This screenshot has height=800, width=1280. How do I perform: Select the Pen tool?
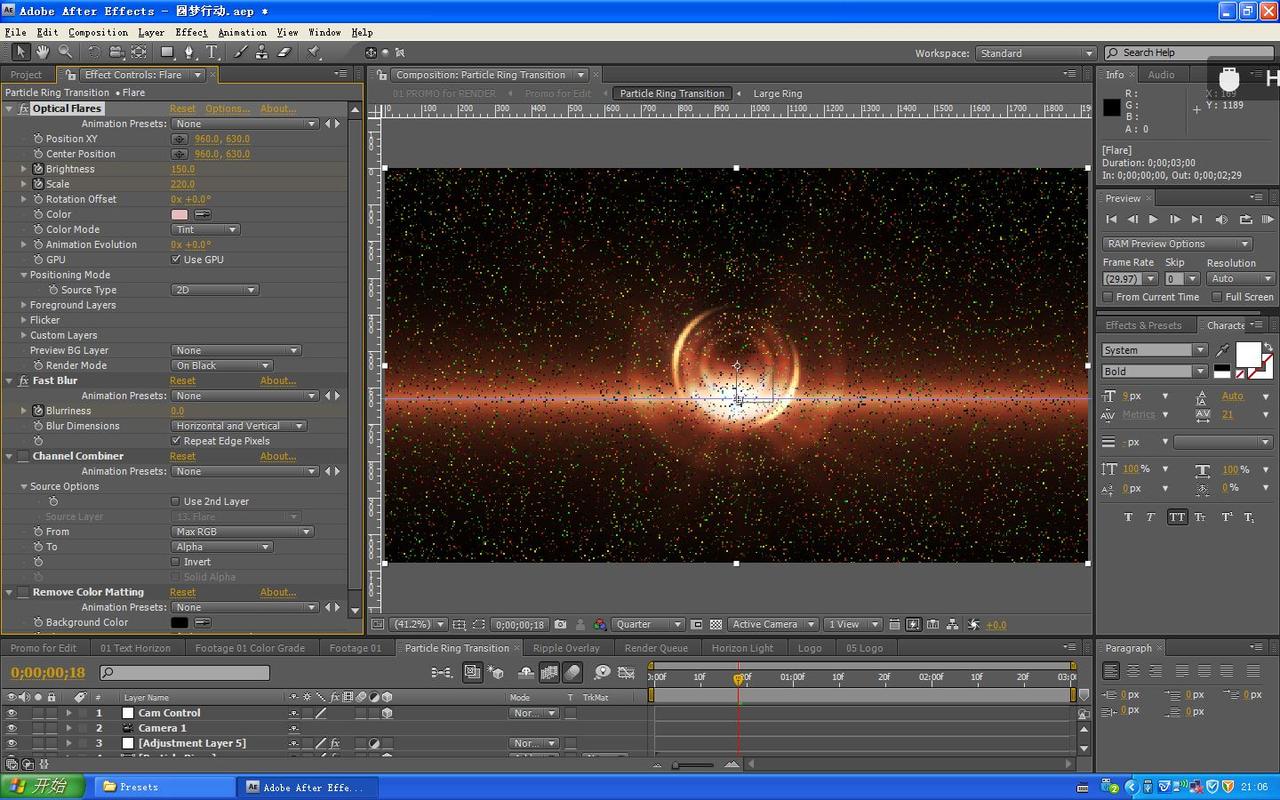click(x=189, y=52)
